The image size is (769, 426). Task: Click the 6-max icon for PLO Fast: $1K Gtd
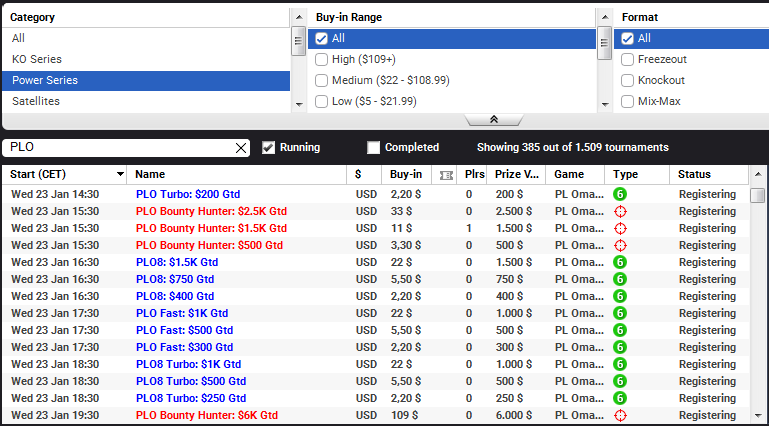coord(620,313)
